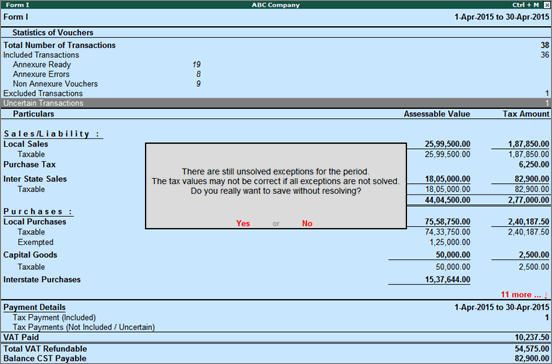Expand the '11 more' rows indicator

(x=524, y=295)
